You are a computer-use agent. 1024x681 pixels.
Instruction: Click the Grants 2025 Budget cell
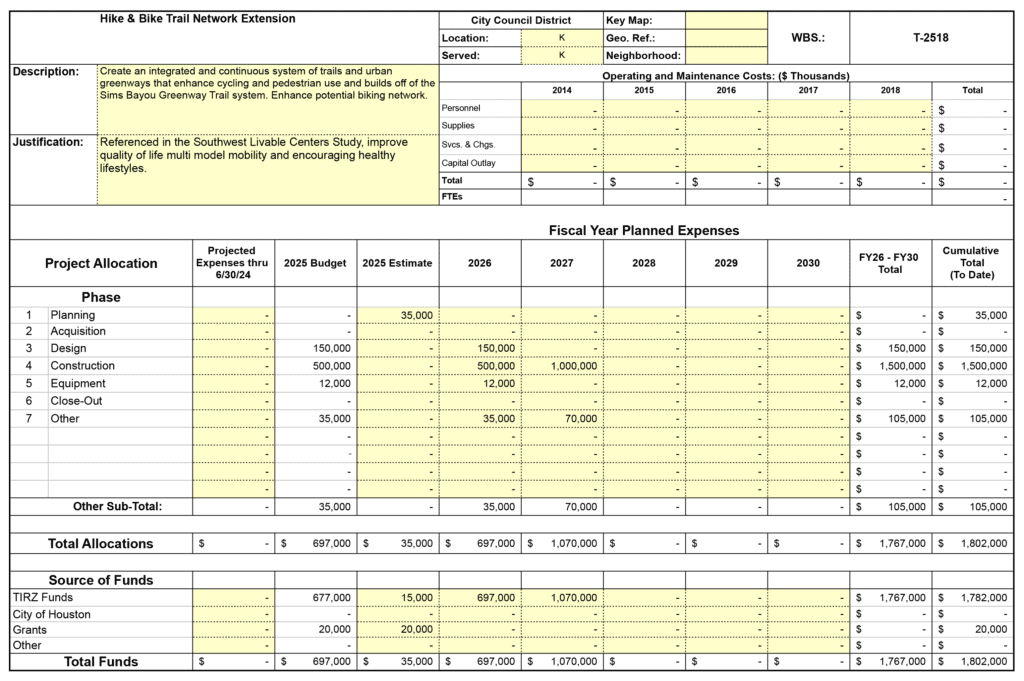[x=315, y=629]
